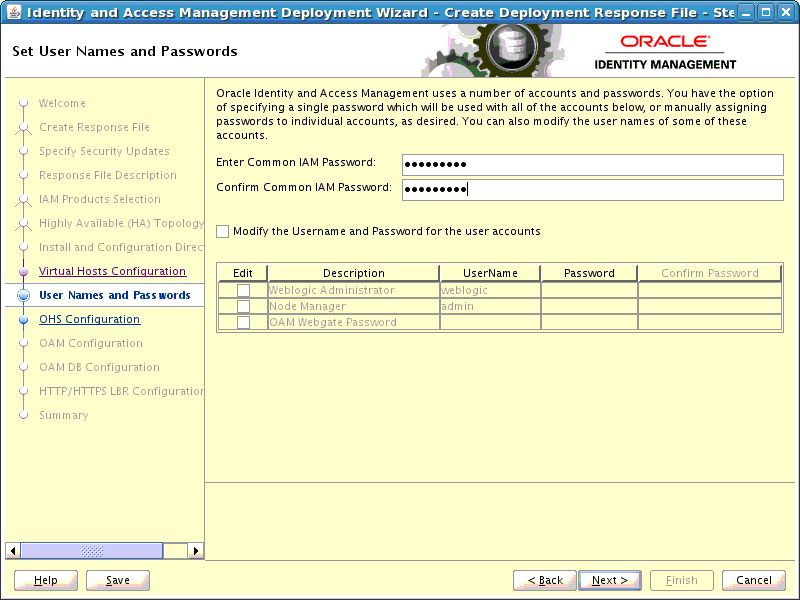Focus the Enter Common IAM Password field

pos(592,164)
